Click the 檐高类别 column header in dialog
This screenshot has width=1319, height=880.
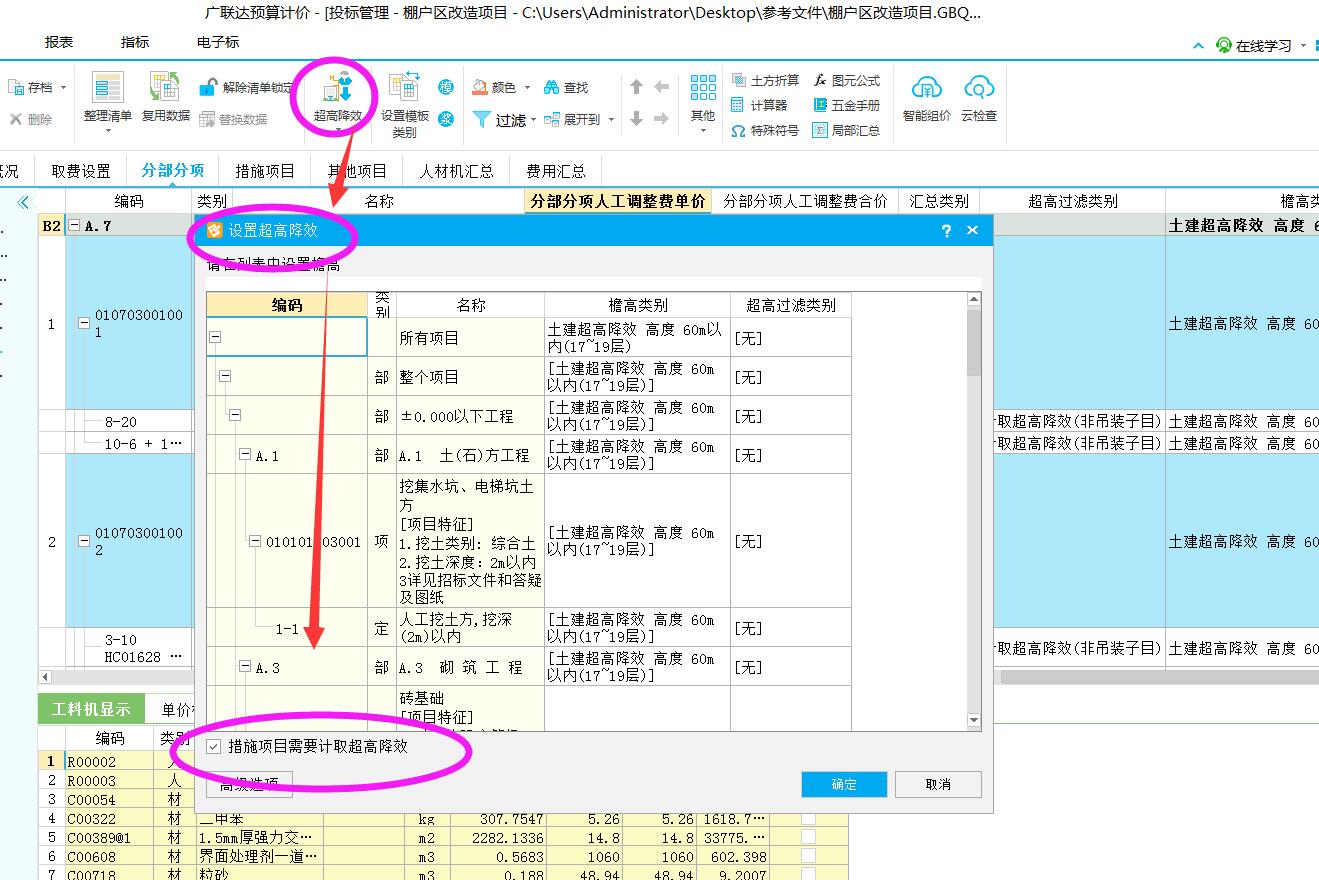coord(638,305)
